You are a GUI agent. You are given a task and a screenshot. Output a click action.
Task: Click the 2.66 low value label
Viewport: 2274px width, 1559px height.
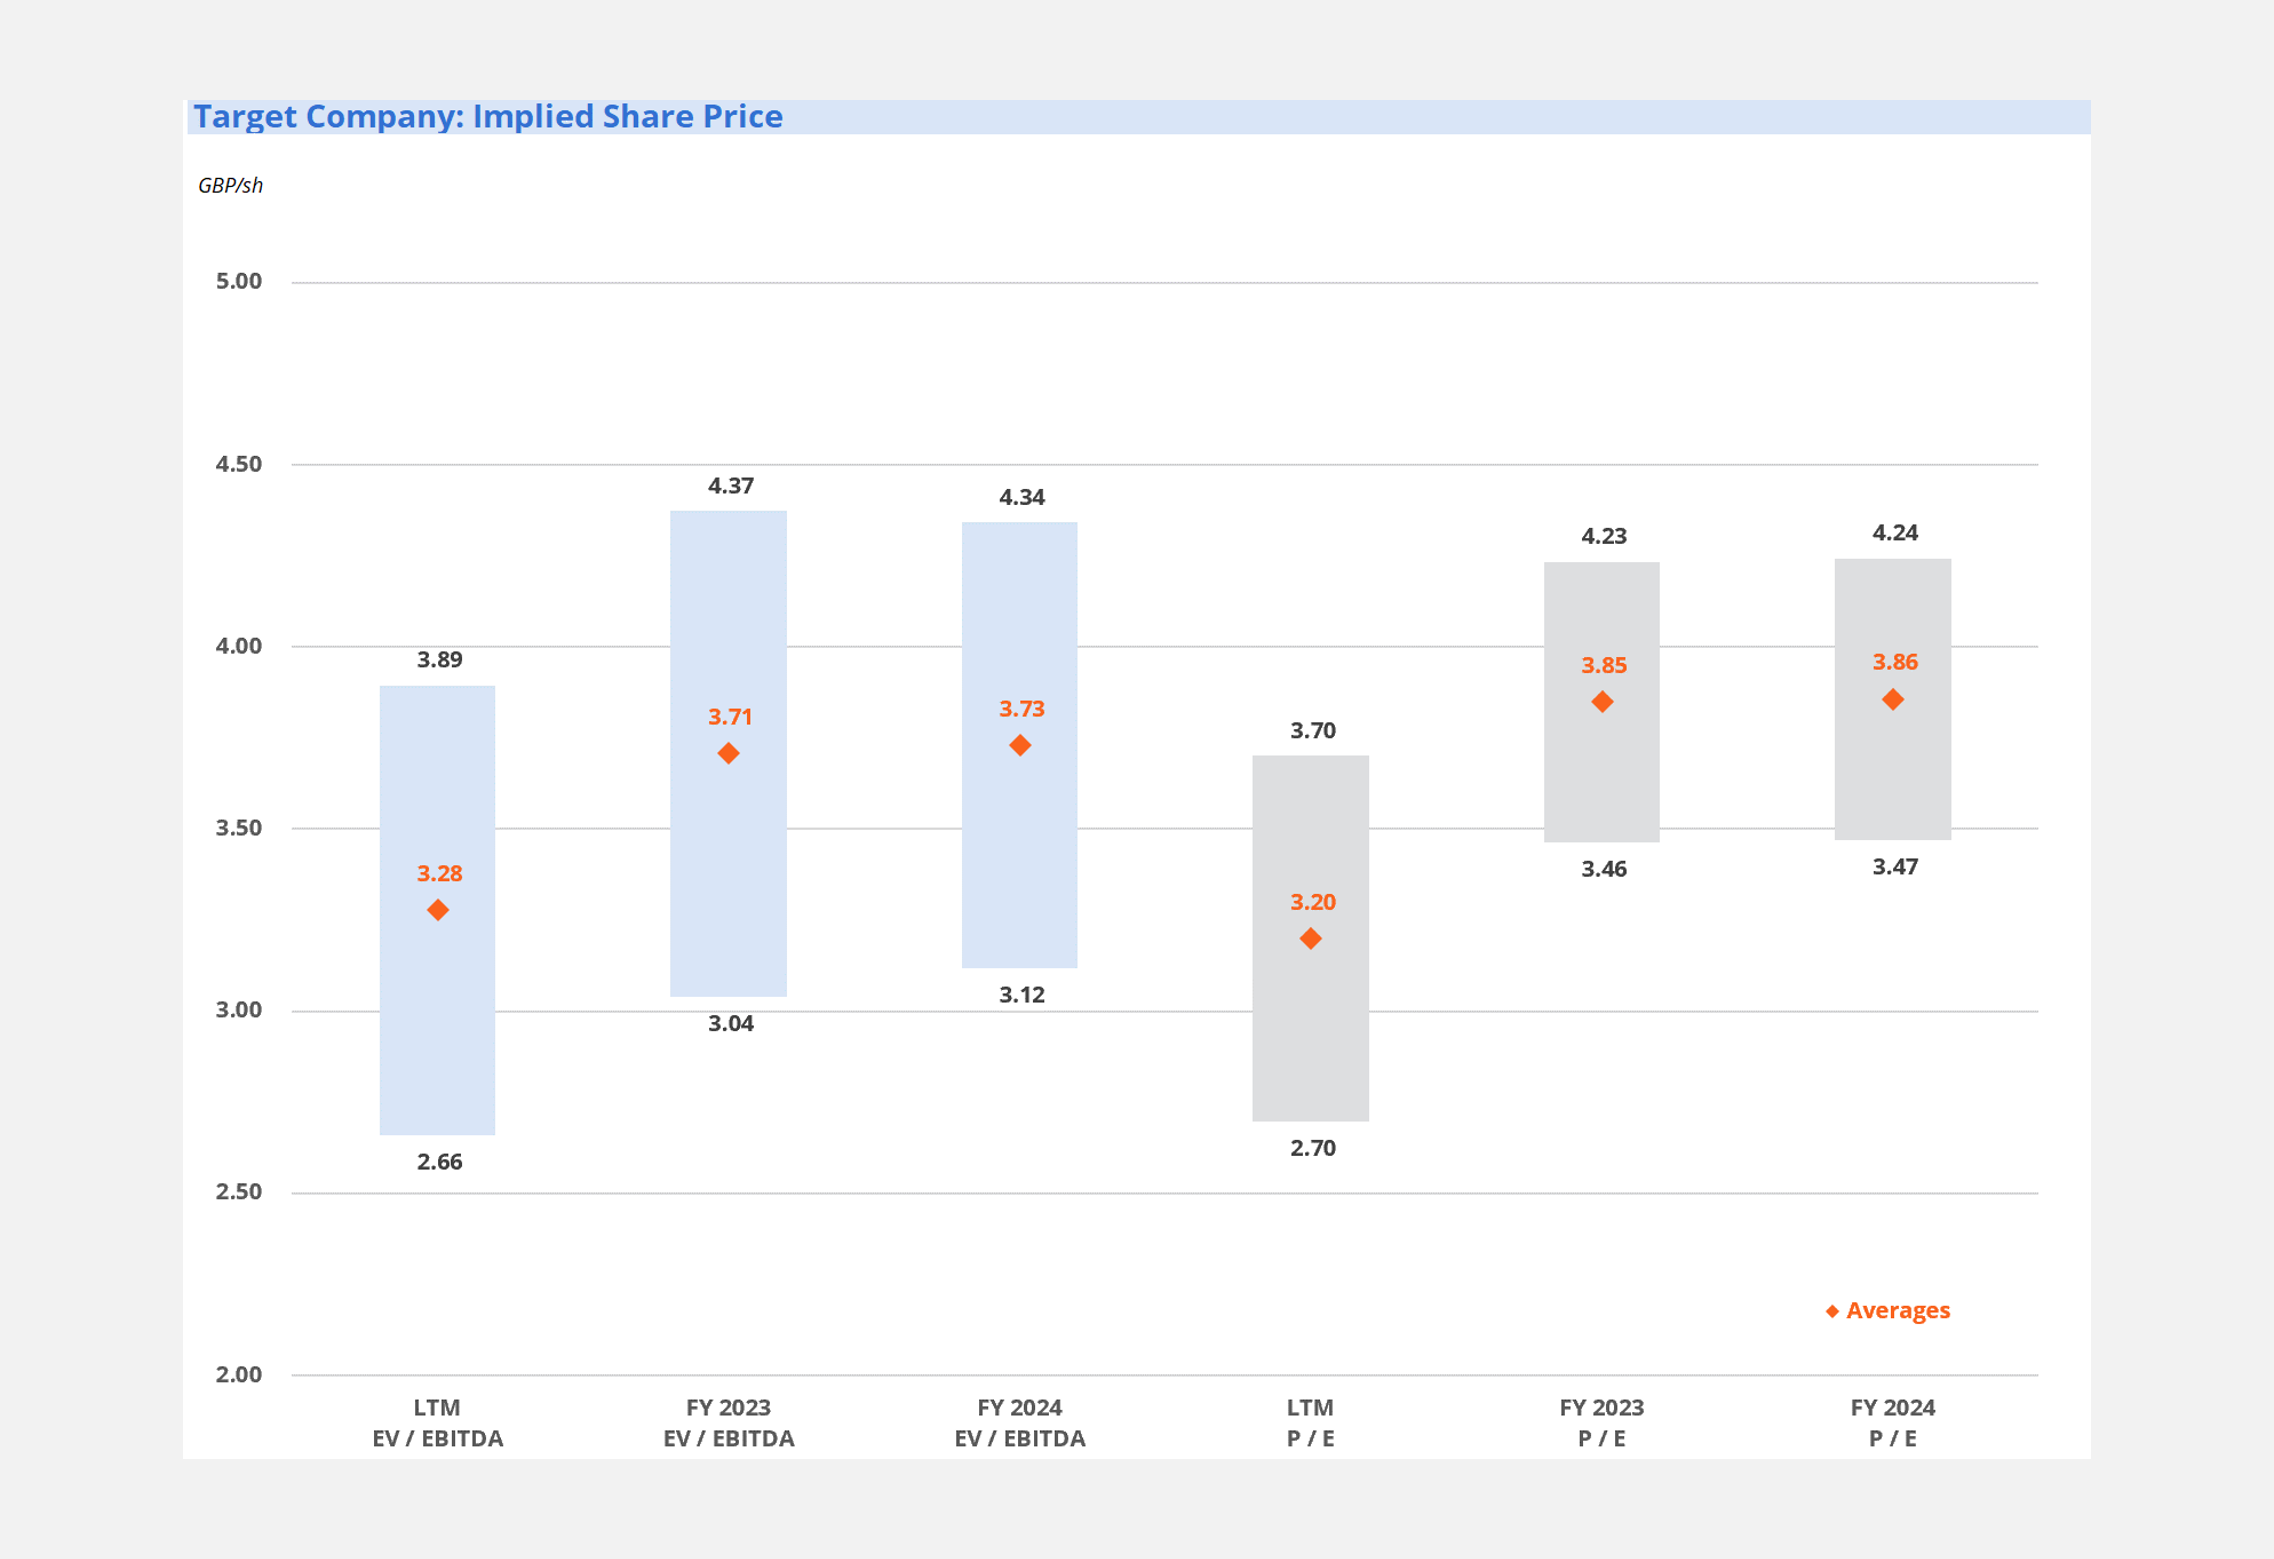[439, 1162]
